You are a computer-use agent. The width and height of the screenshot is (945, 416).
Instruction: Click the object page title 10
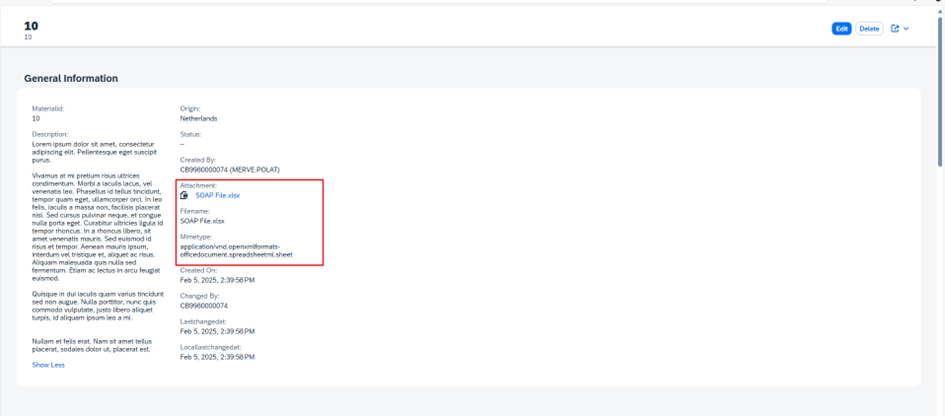[x=31, y=25]
